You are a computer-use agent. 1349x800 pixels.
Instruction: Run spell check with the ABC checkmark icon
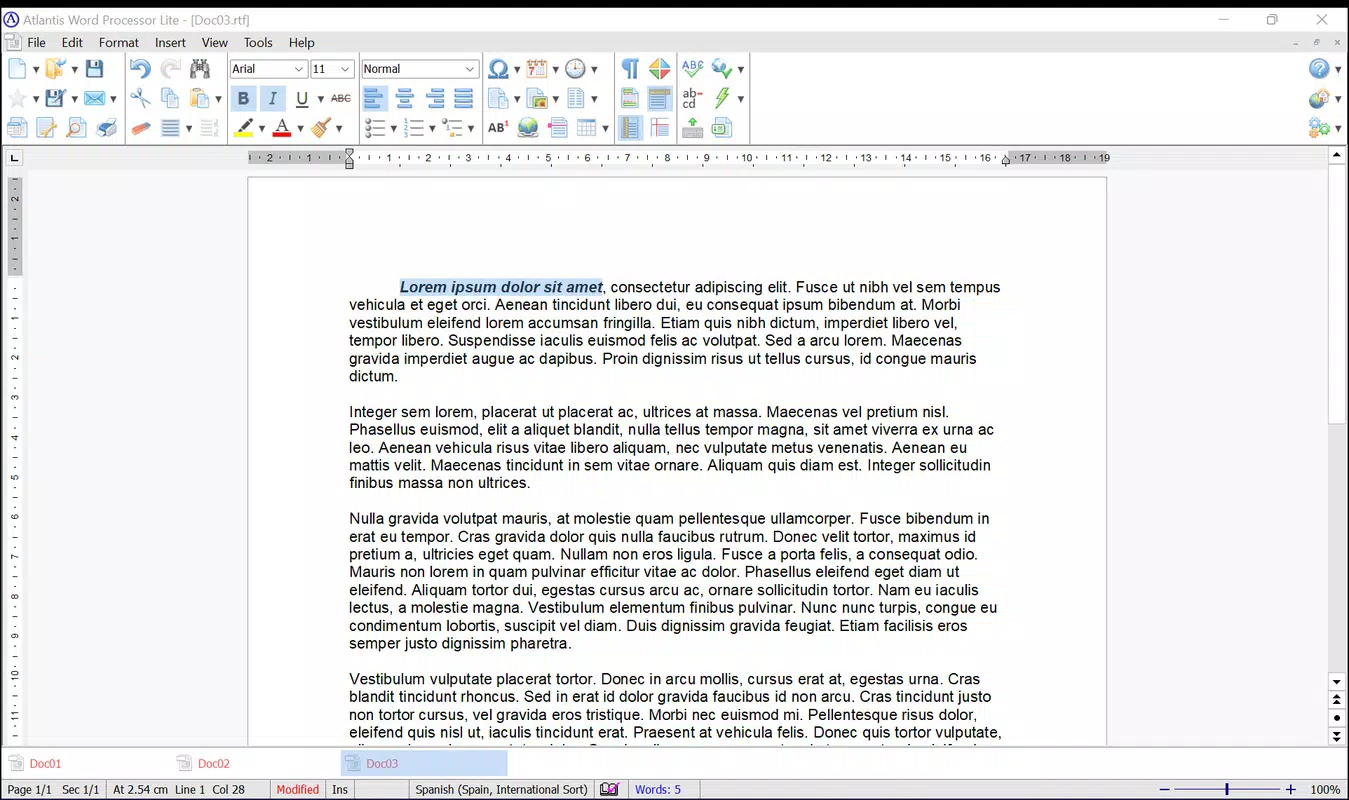tap(692, 69)
